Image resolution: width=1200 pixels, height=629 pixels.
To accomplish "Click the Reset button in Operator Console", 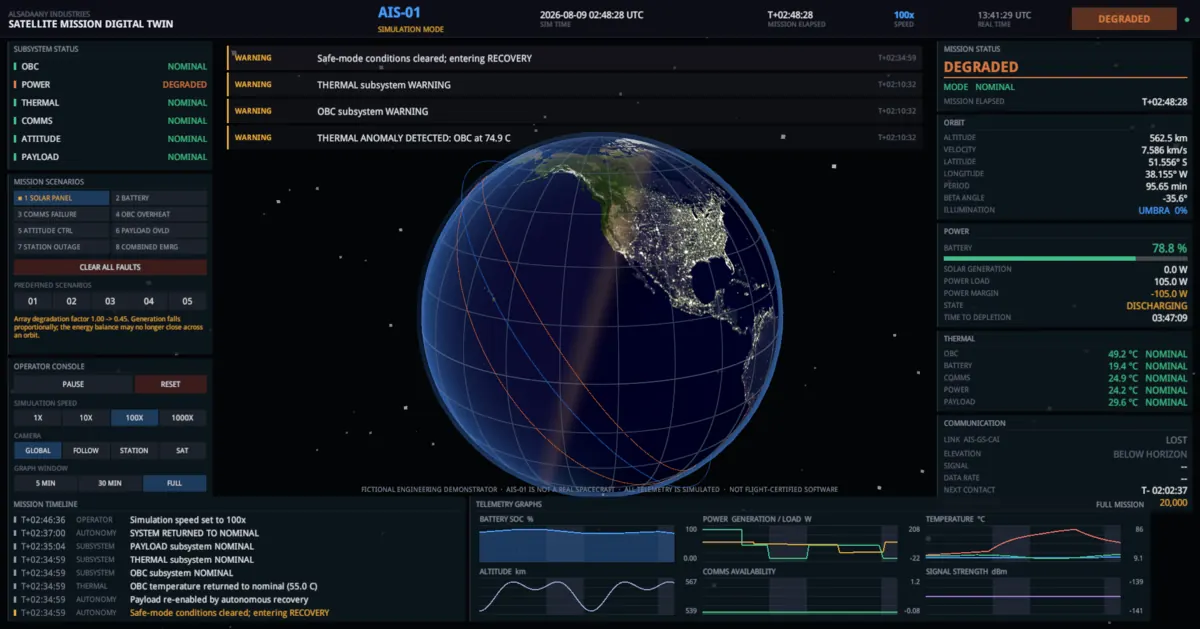I will [171, 384].
